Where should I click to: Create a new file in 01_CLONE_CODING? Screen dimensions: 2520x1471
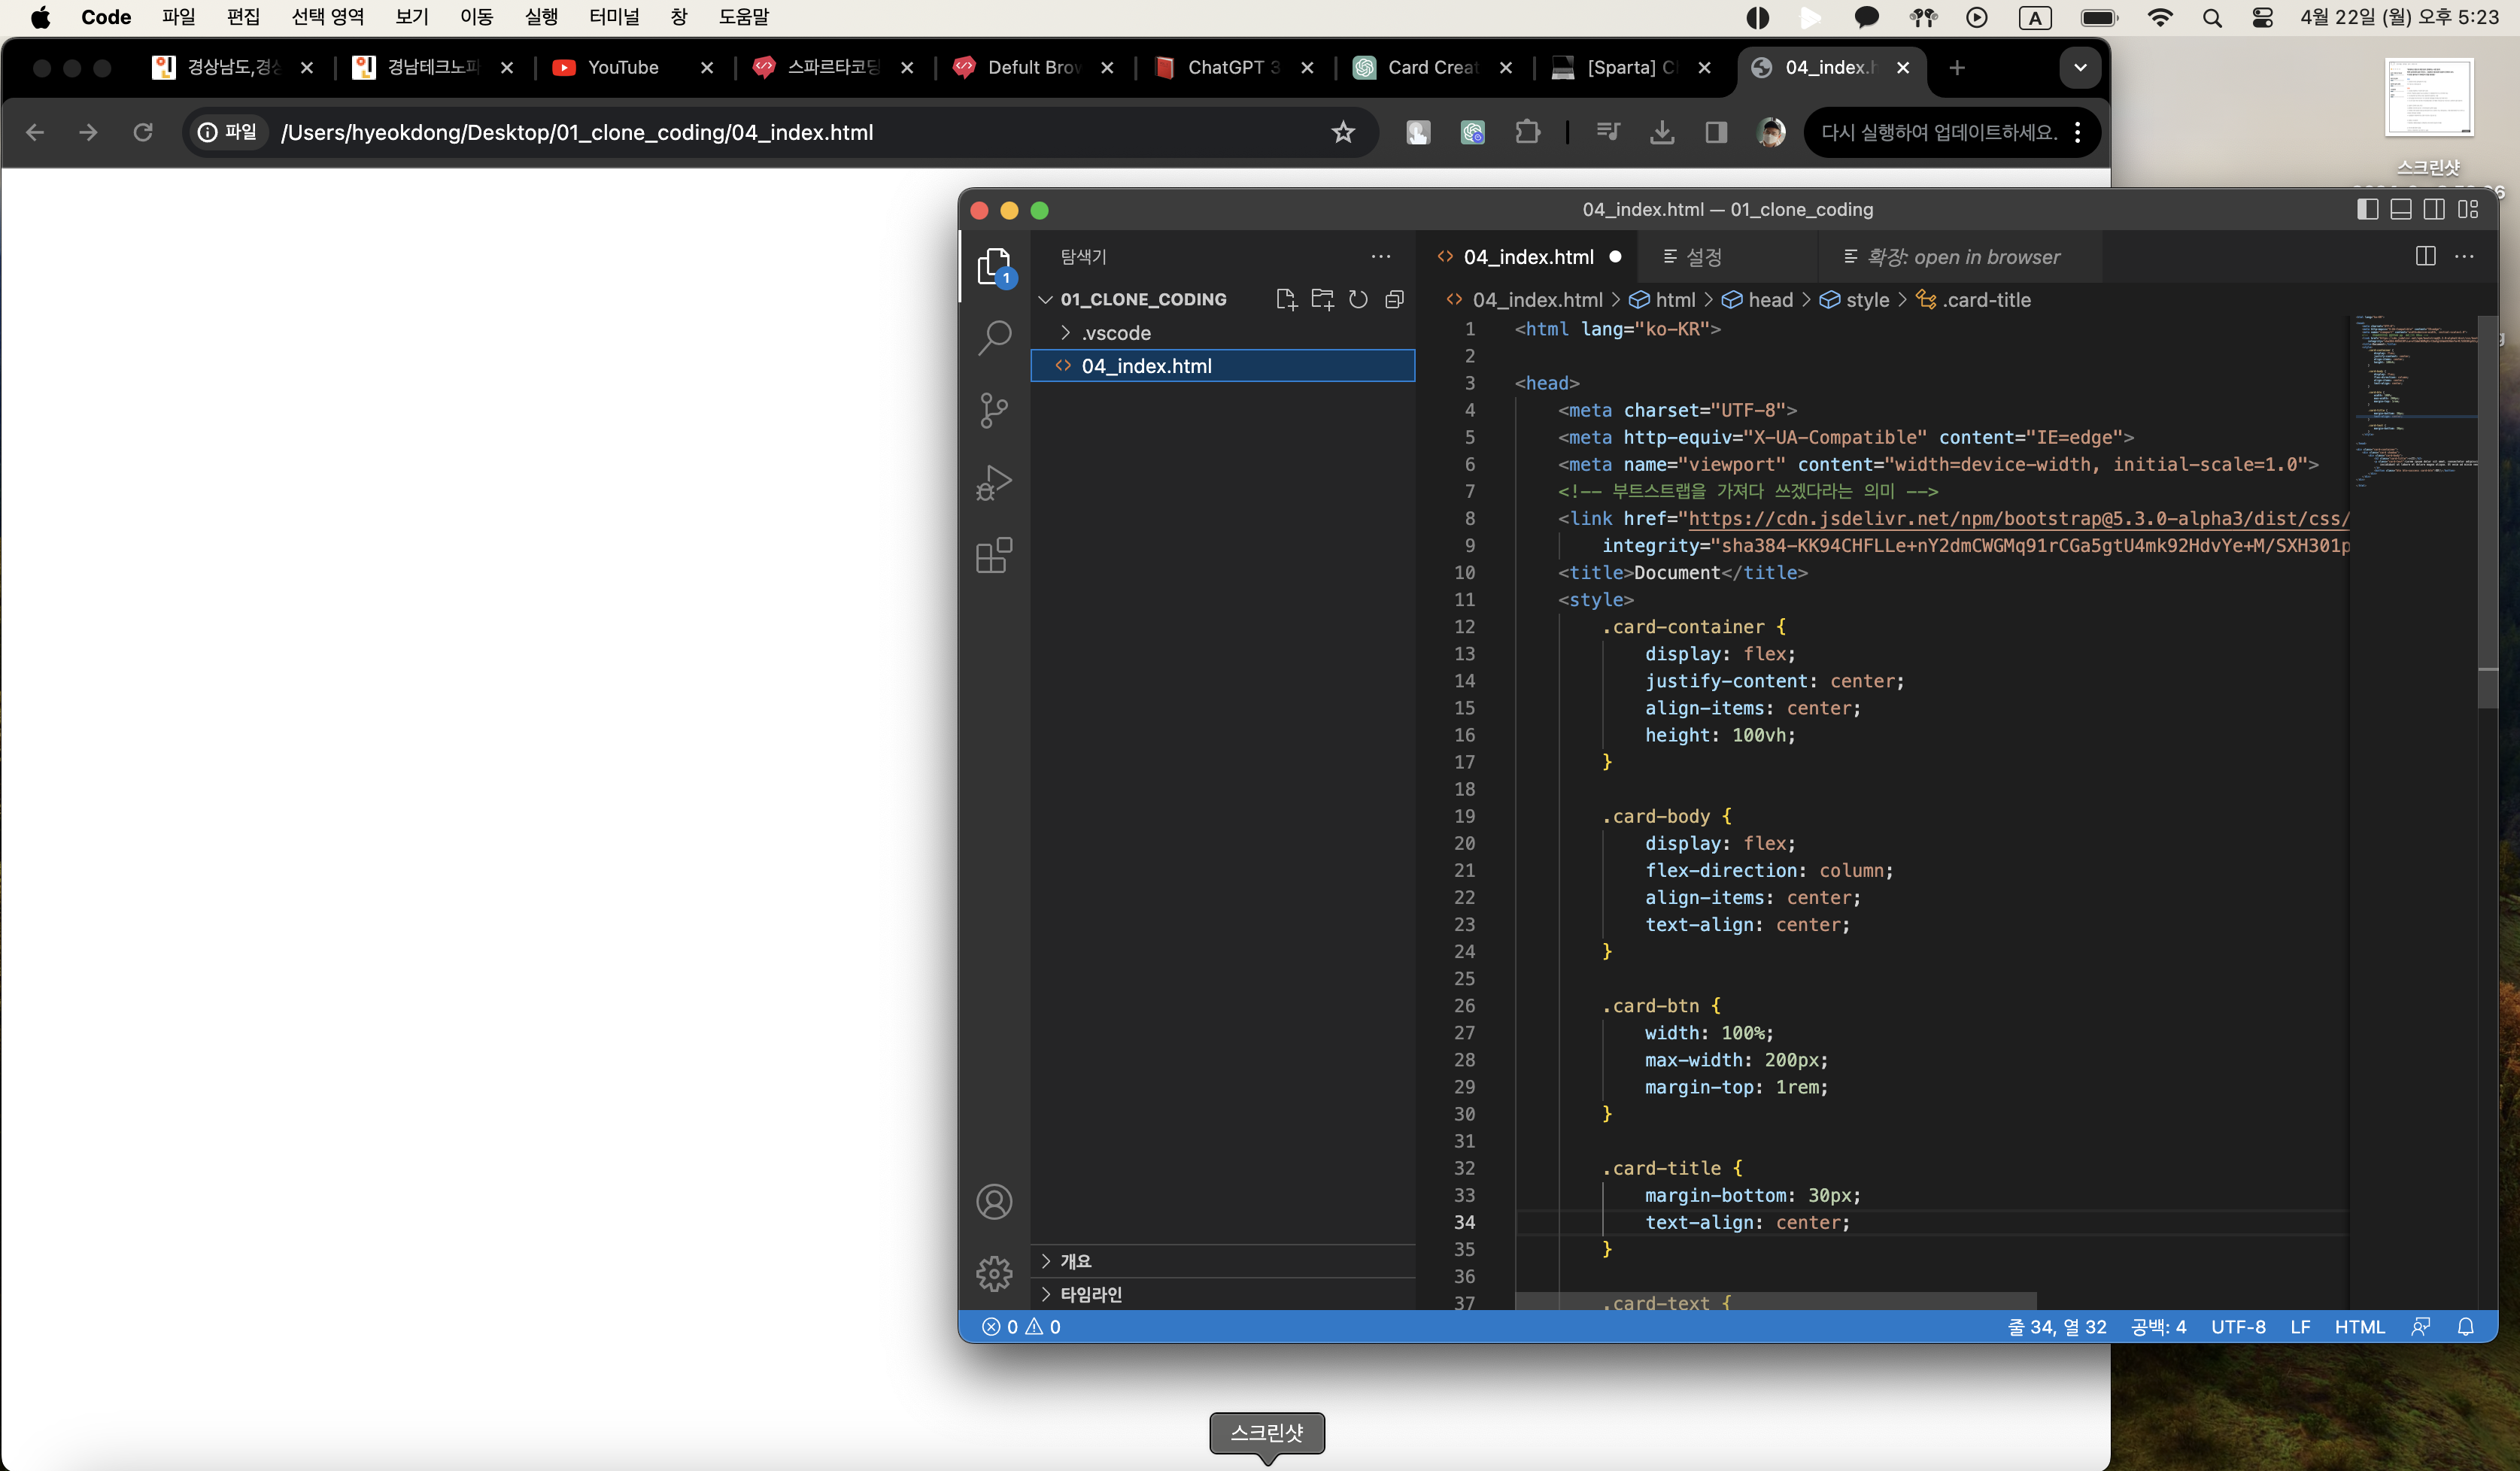pyautogui.click(x=1286, y=299)
